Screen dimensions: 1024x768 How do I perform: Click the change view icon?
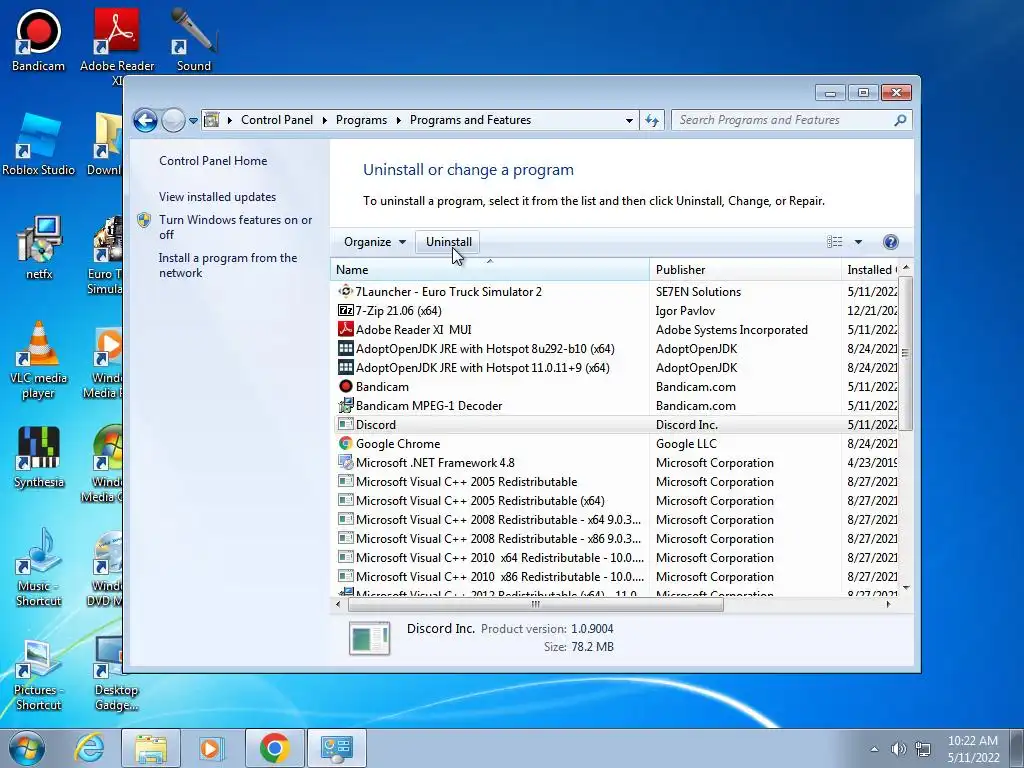click(835, 242)
